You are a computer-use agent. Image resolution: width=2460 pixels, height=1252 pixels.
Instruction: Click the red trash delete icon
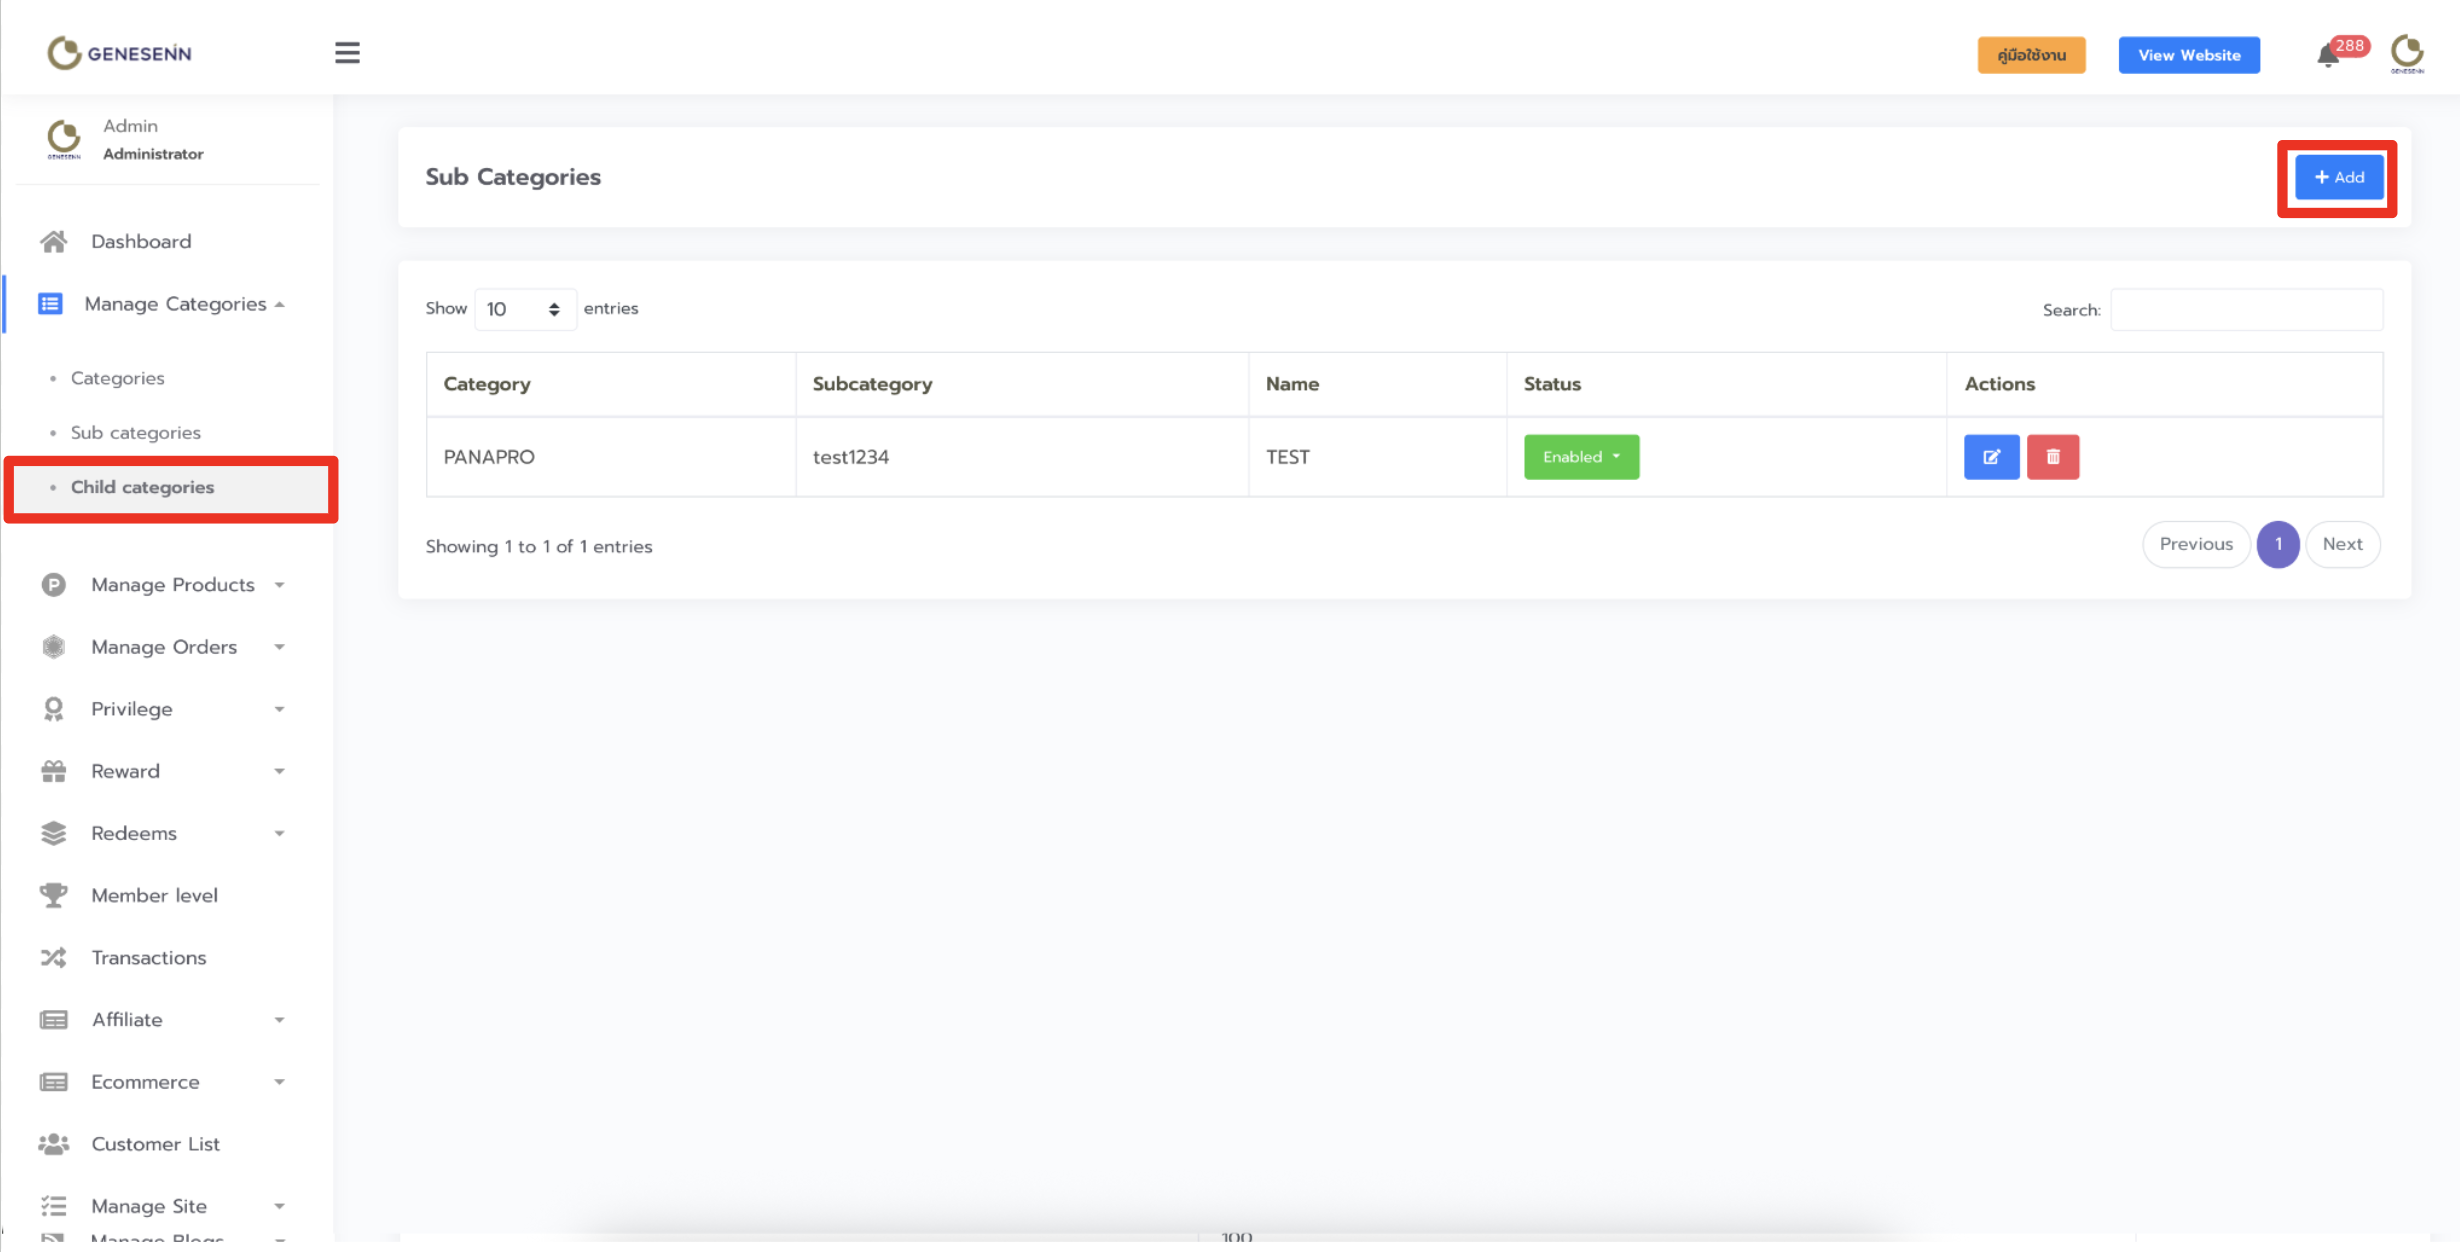pos(2052,457)
